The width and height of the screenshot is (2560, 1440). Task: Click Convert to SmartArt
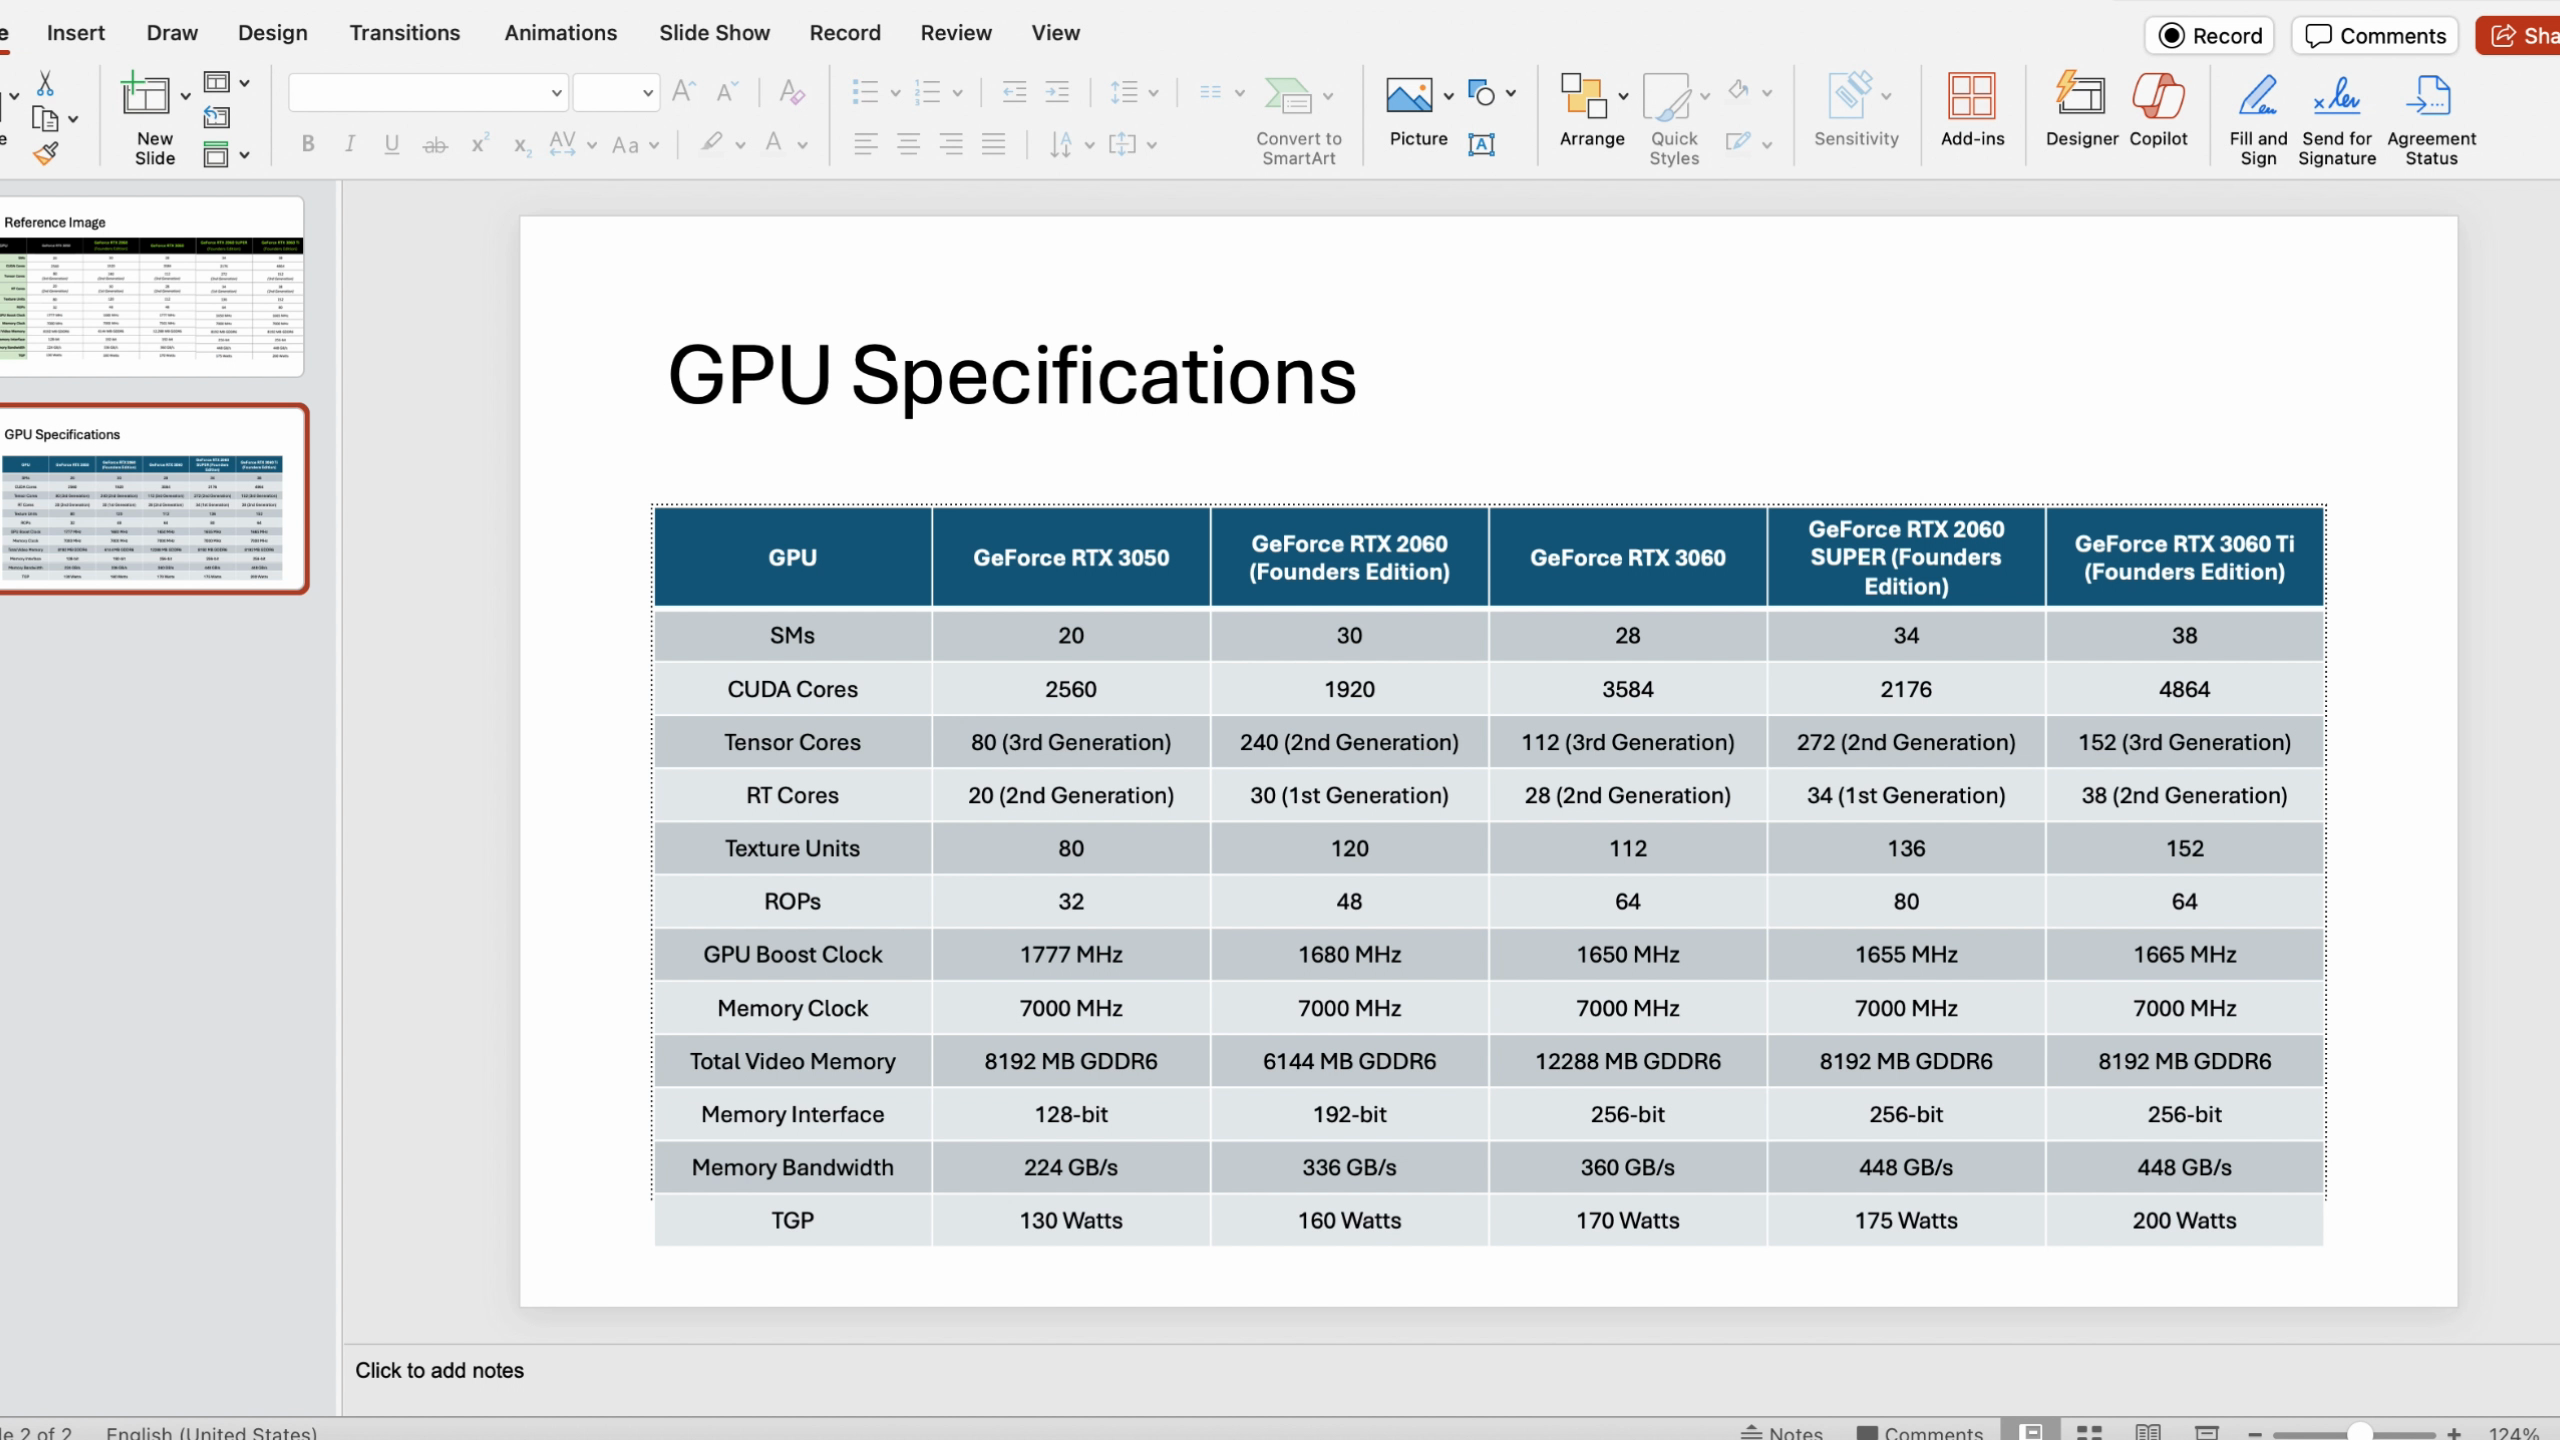[1288, 97]
